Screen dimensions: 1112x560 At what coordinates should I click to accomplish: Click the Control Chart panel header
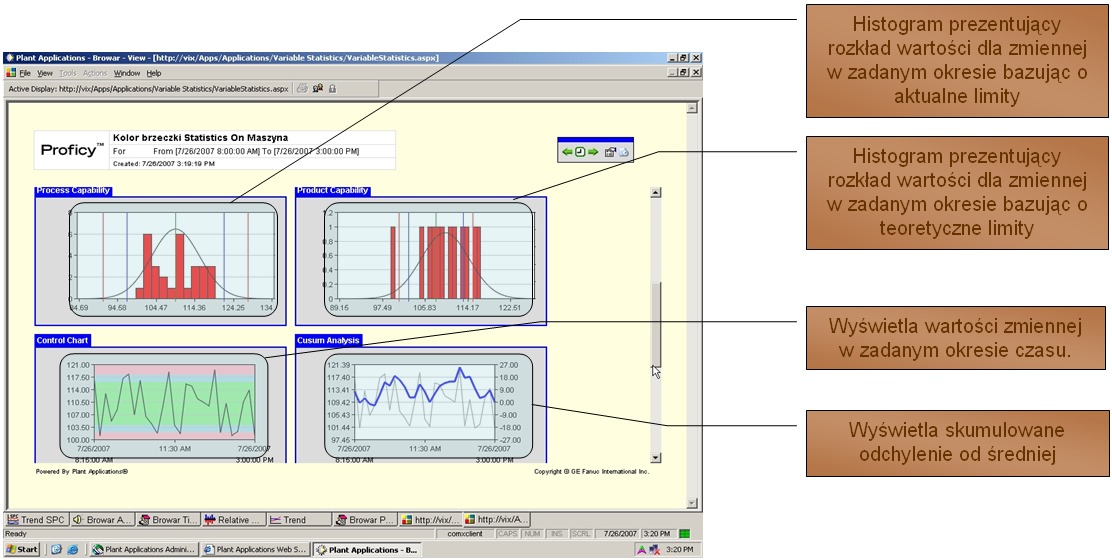tap(63, 340)
